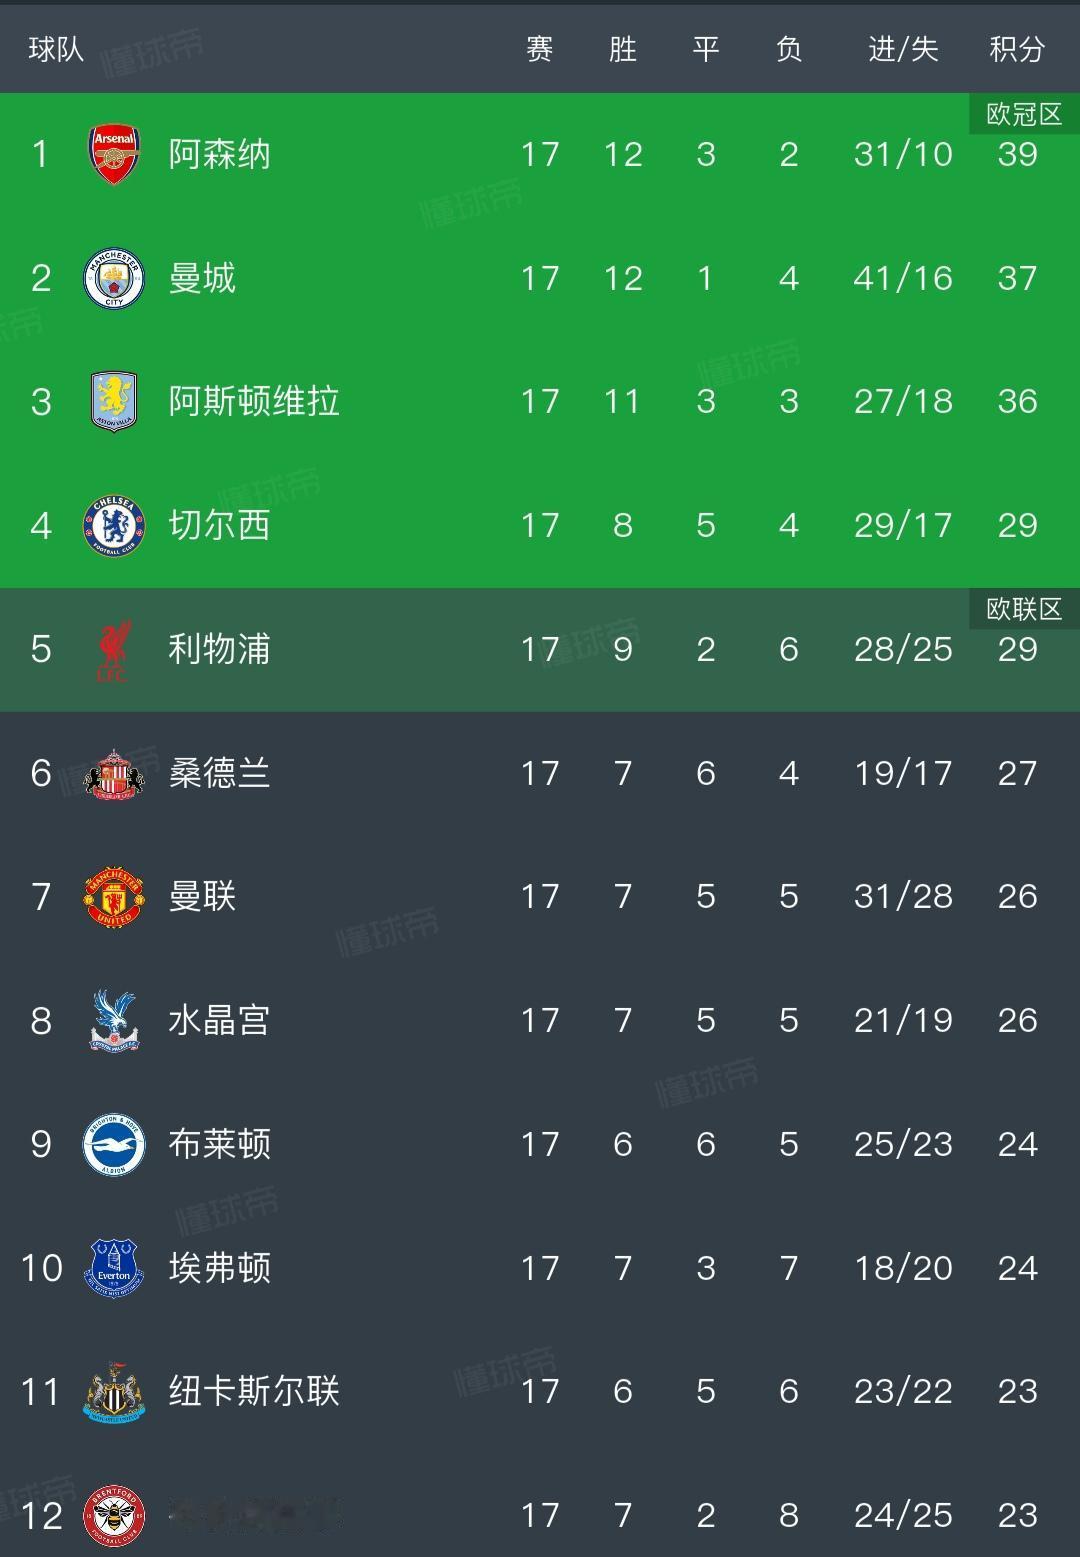Open the Everton crest icon
This screenshot has width=1080, height=1557.
114,1268
